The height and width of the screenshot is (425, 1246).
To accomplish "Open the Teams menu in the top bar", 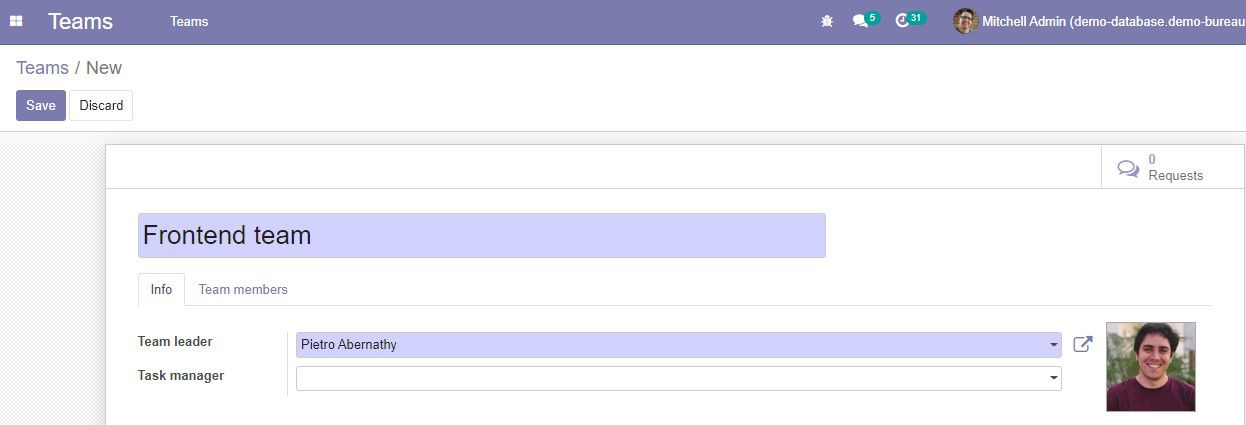I will 189,21.
